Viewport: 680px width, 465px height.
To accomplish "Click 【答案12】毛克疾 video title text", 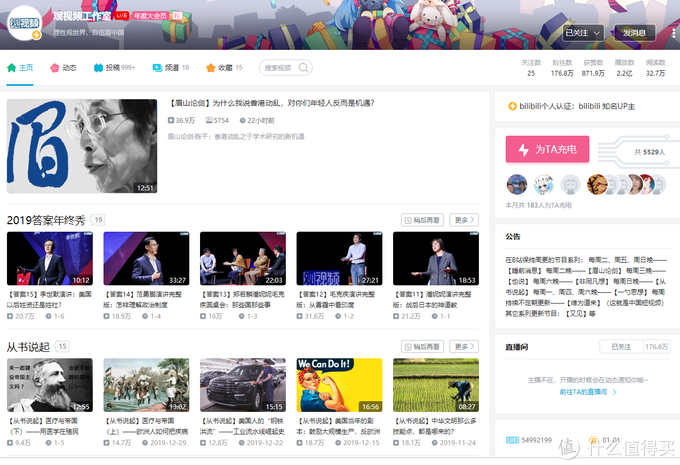I will point(336,299).
